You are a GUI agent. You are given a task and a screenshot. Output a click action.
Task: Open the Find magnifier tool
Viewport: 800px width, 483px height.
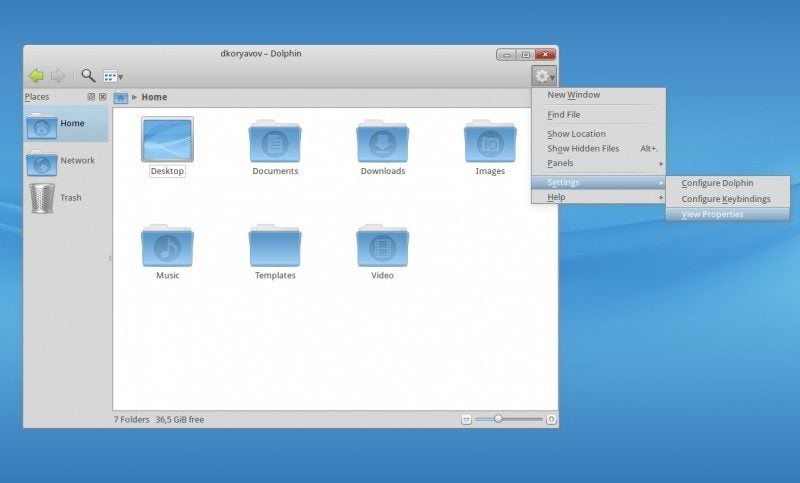tap(88, 75)
